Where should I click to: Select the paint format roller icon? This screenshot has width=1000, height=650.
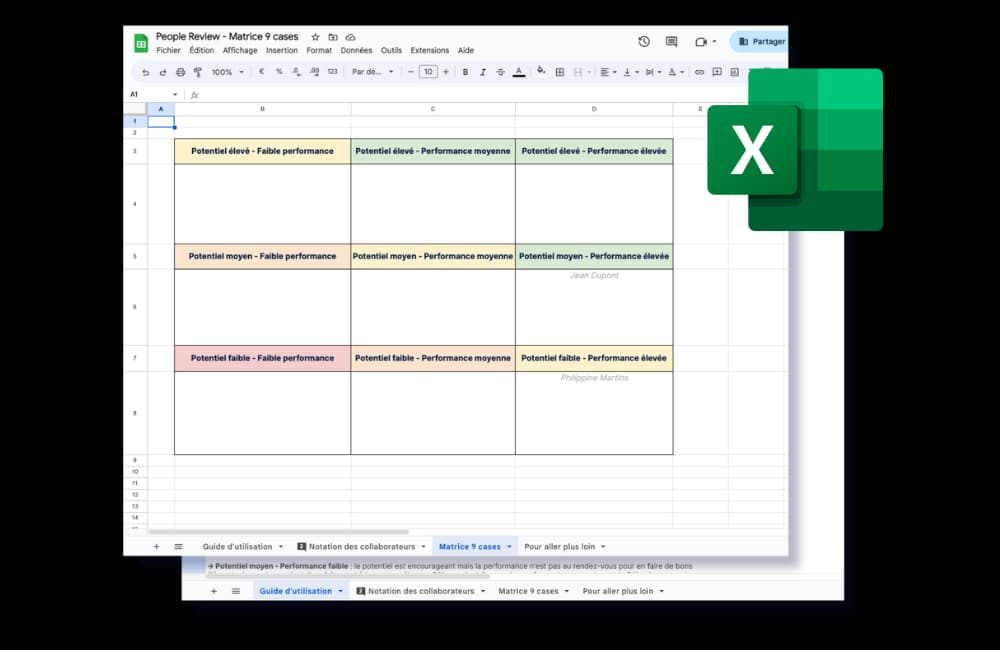coord(198,73)
